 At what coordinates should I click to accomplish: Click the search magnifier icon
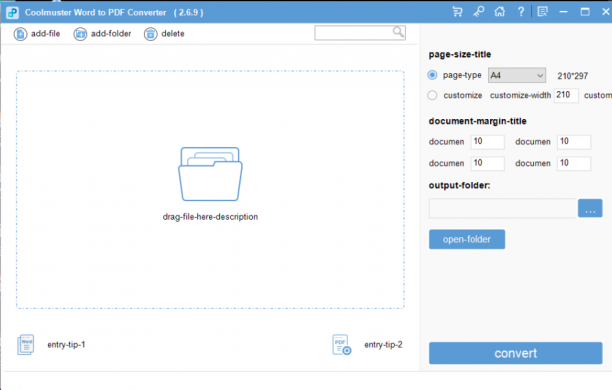click(x=398, y=32)
